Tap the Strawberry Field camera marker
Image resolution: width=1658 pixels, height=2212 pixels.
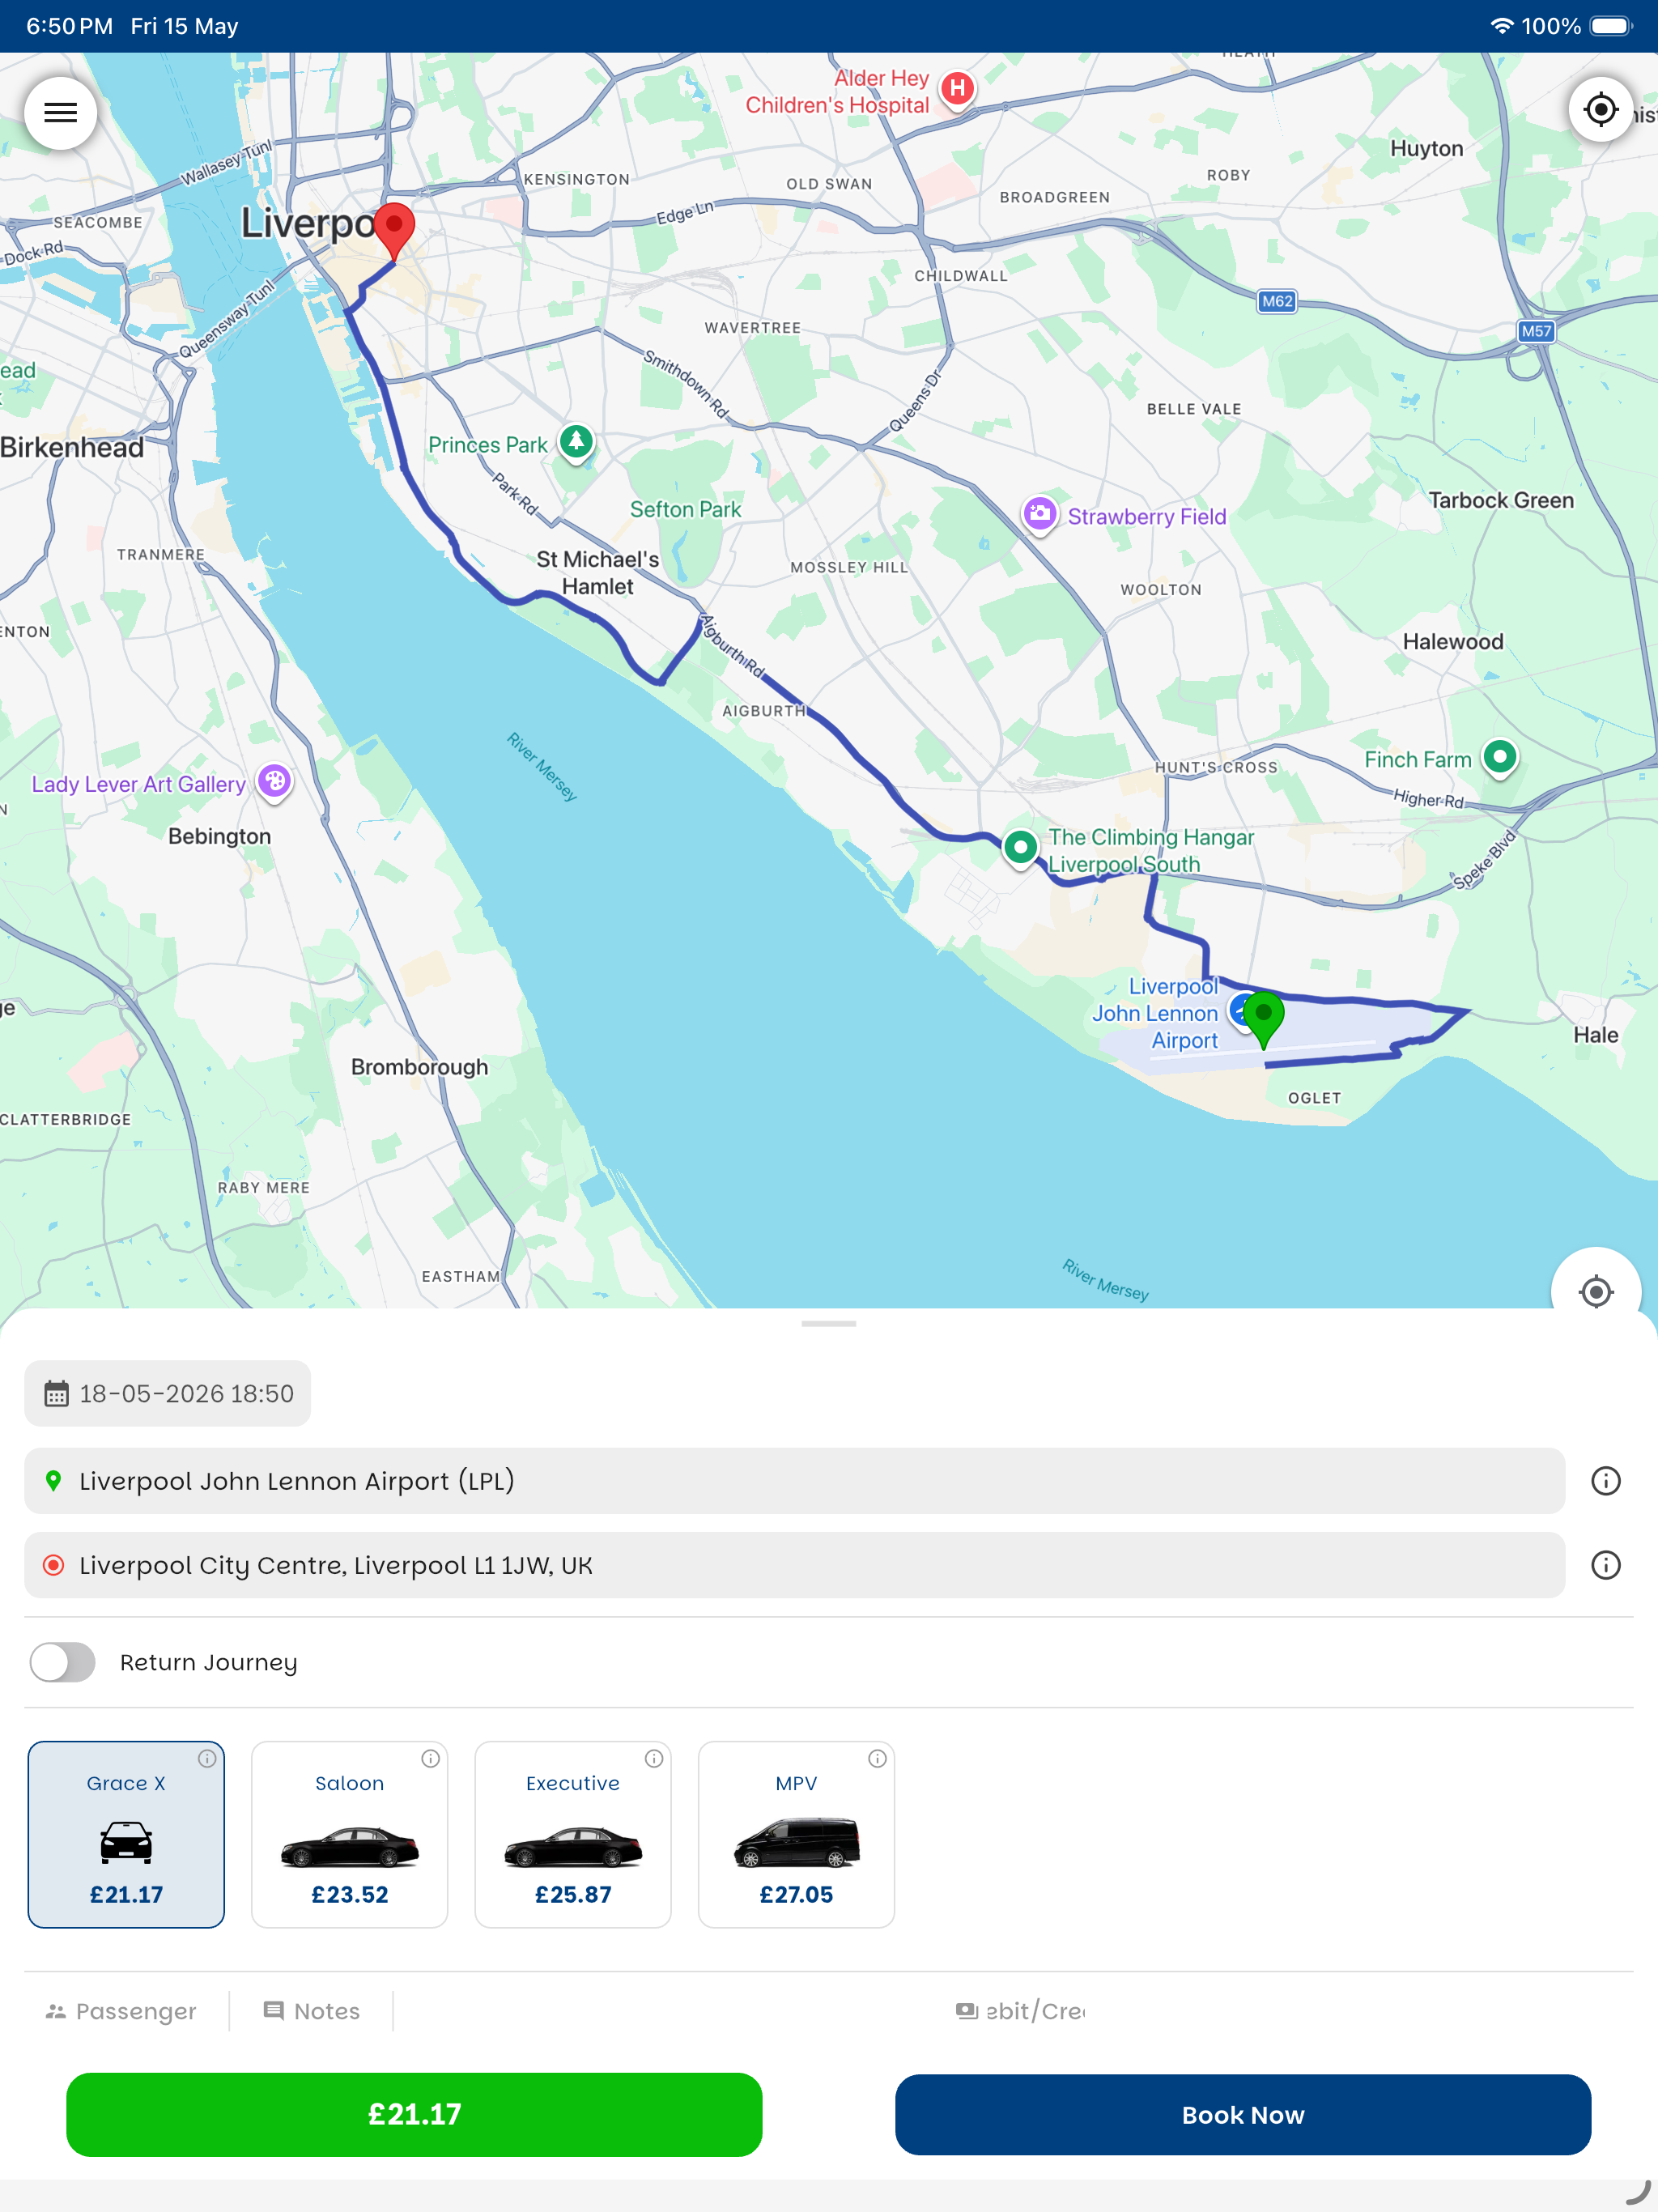(x=1040, y=514)
